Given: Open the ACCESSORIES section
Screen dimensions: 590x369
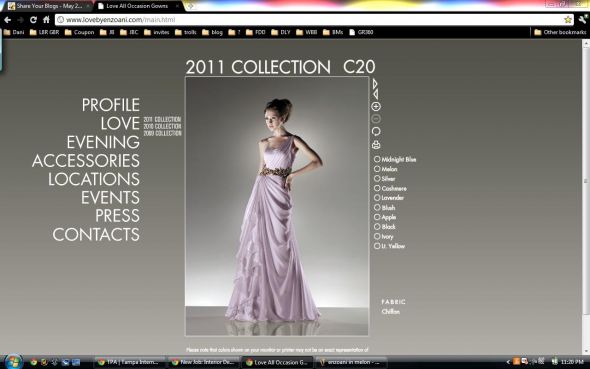Looking at the screenshot, I should click(86, 161).
